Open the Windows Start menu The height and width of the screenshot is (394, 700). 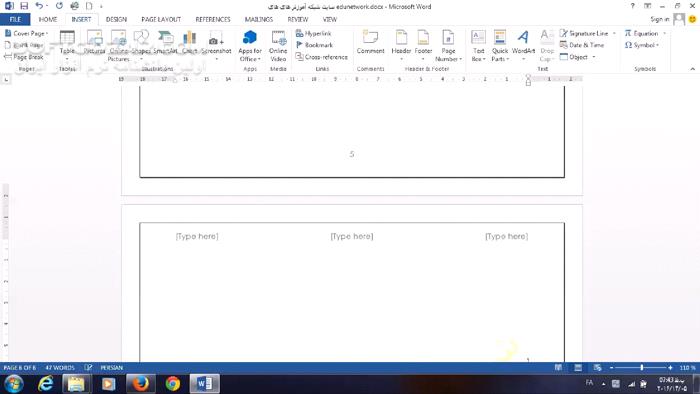(x=13, y=384)
